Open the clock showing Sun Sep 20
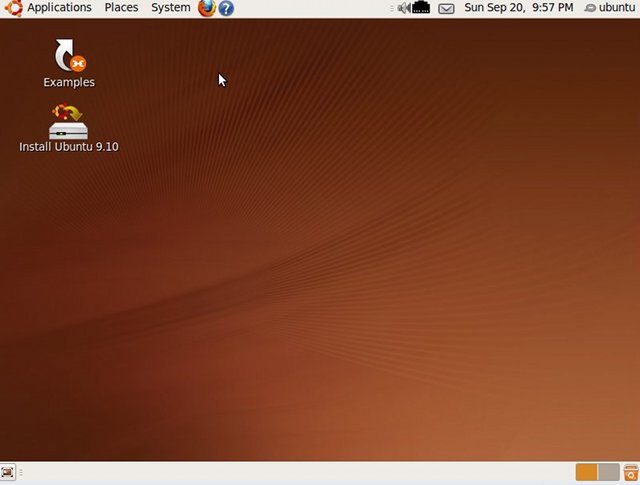 tap(519, 7)
